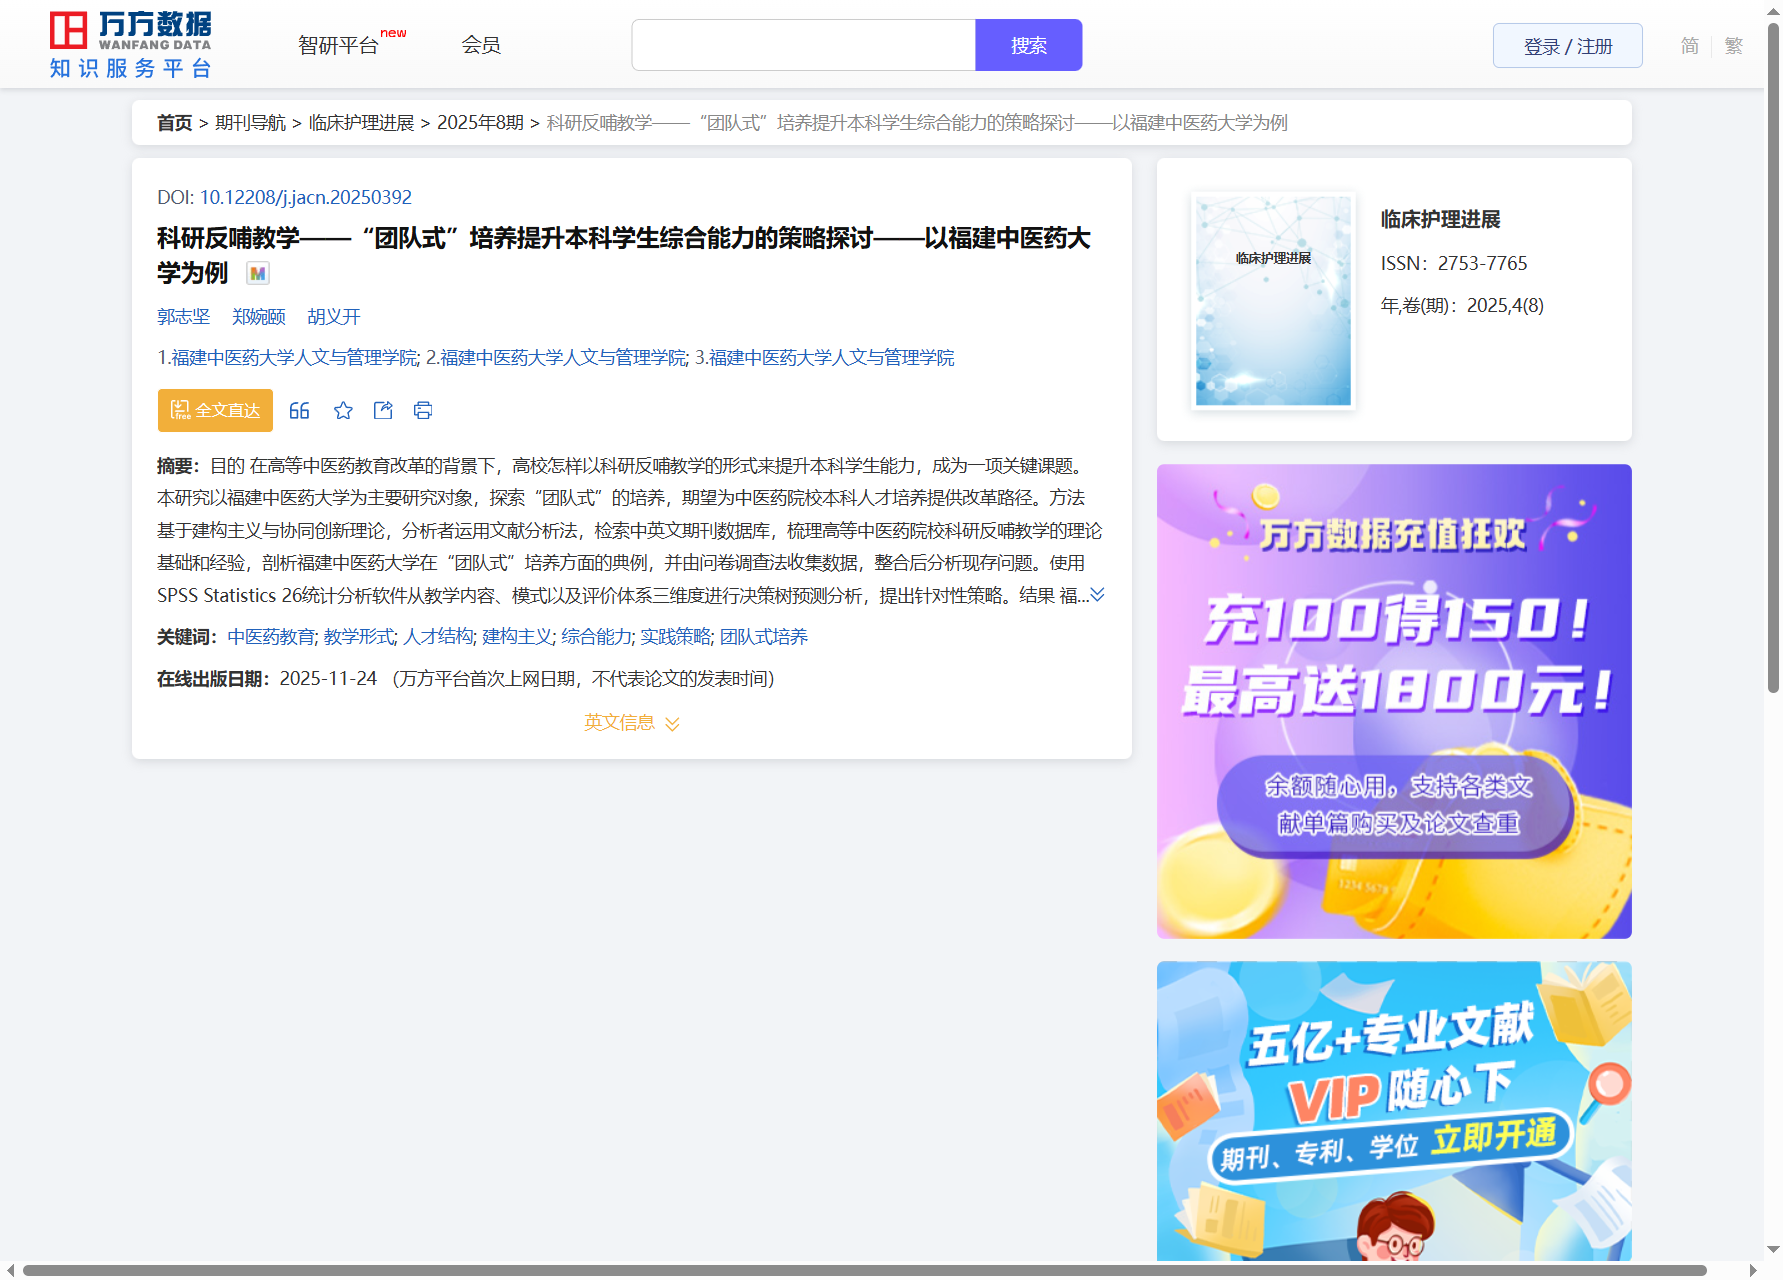Screen dimensions: 1783x1280
Task: Open the 会员 menu item
Action: tap(481, 45)
